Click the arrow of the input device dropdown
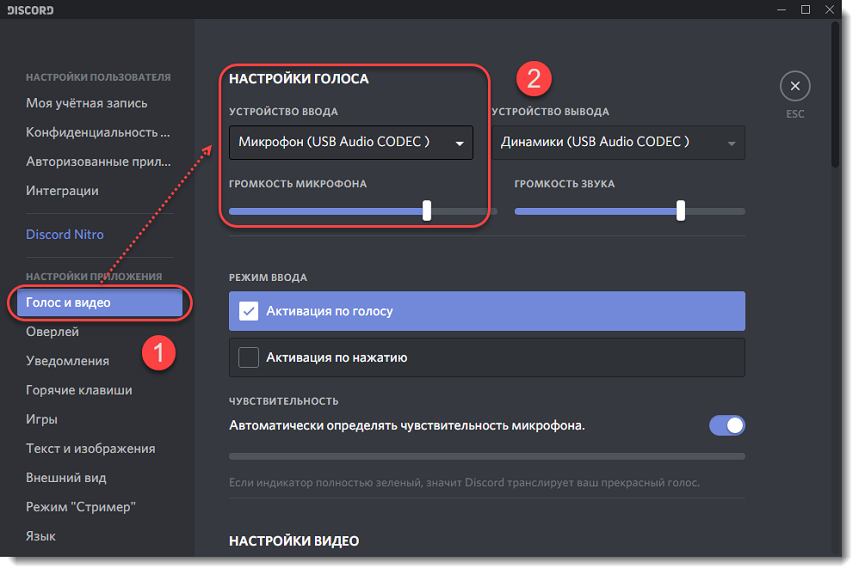This screenshot has width=859, height=574. (x=460, y=144)
